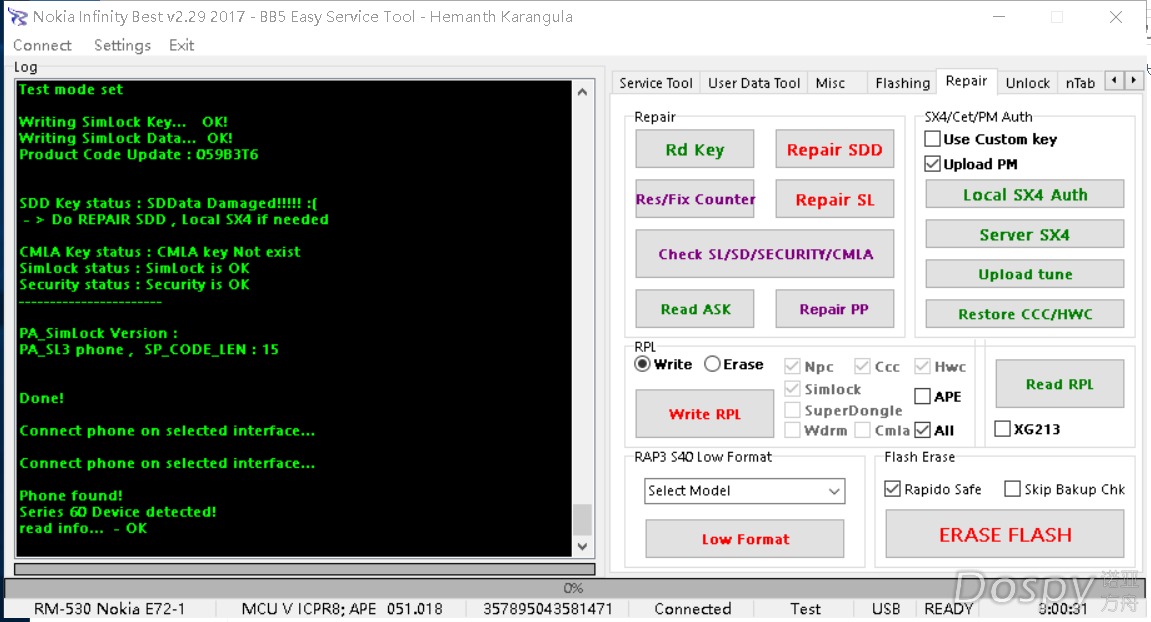Uncheck the Upload PM checkbox

click(x=932, y=164)
